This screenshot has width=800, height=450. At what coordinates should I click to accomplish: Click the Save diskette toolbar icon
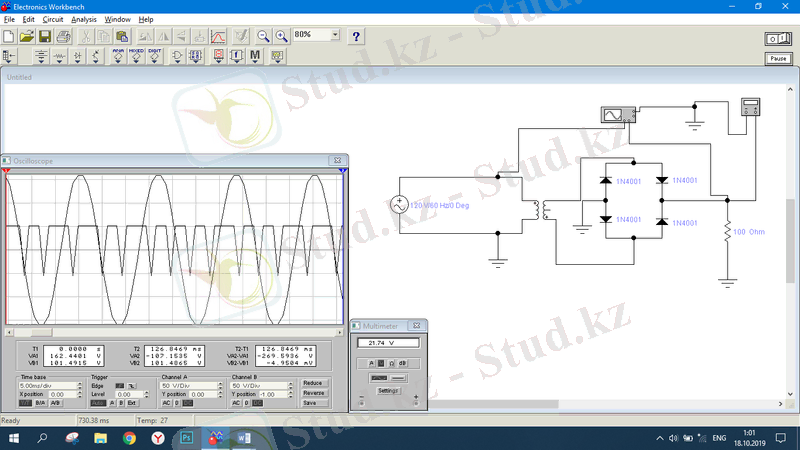pyautogui.click(x=45, y=36)
